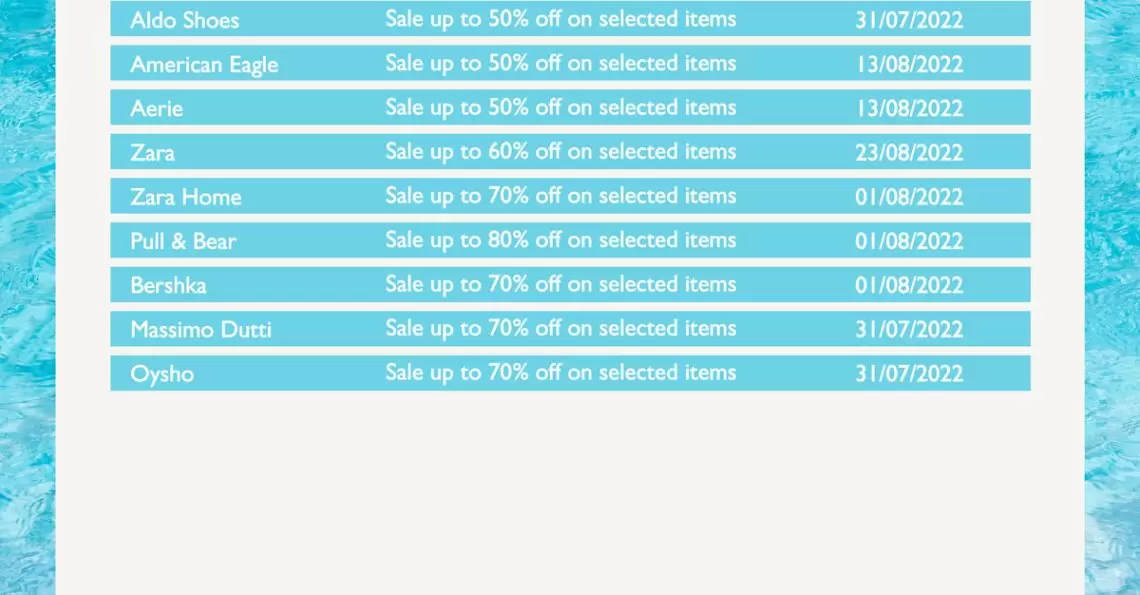Screen dimensions: 1140x595
Task: Click Aldo Shoes' 31/07/2022 date
Action: (x=909, y=20)
